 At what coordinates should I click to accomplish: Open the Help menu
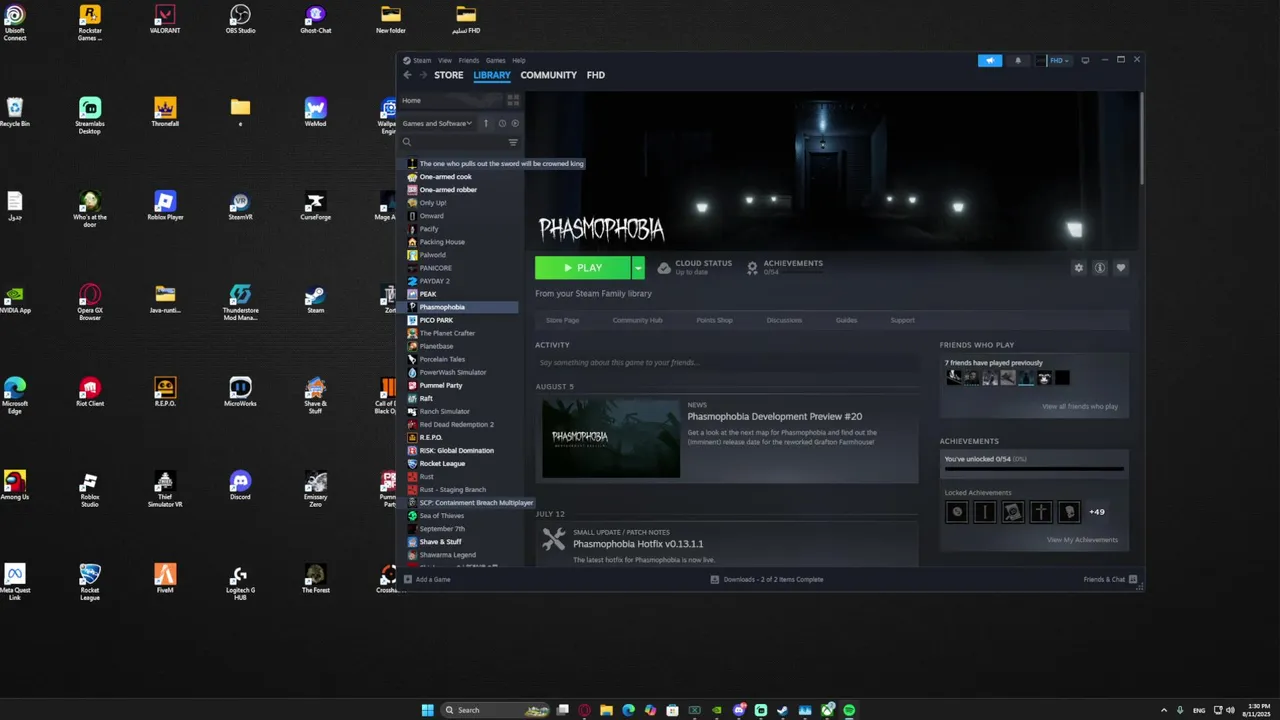click(518, 60)
